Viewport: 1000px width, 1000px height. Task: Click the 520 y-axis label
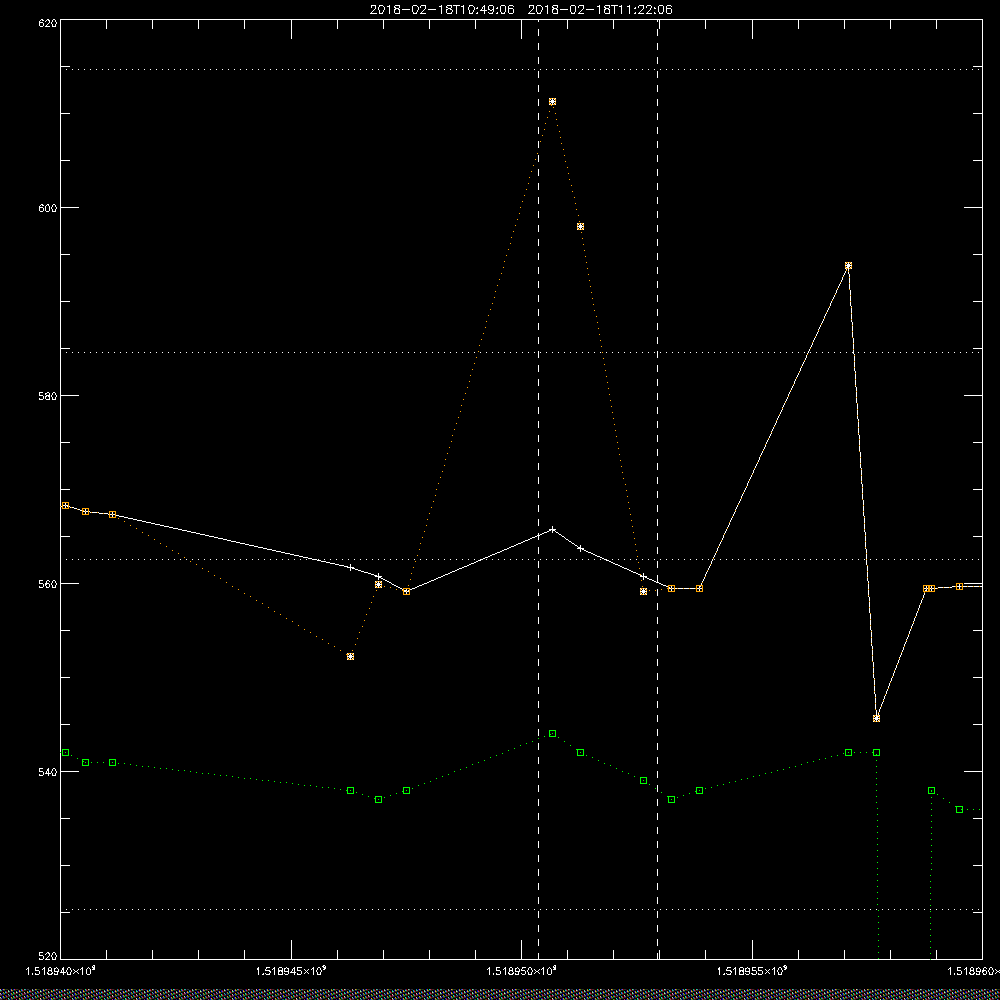pos(48,956)
